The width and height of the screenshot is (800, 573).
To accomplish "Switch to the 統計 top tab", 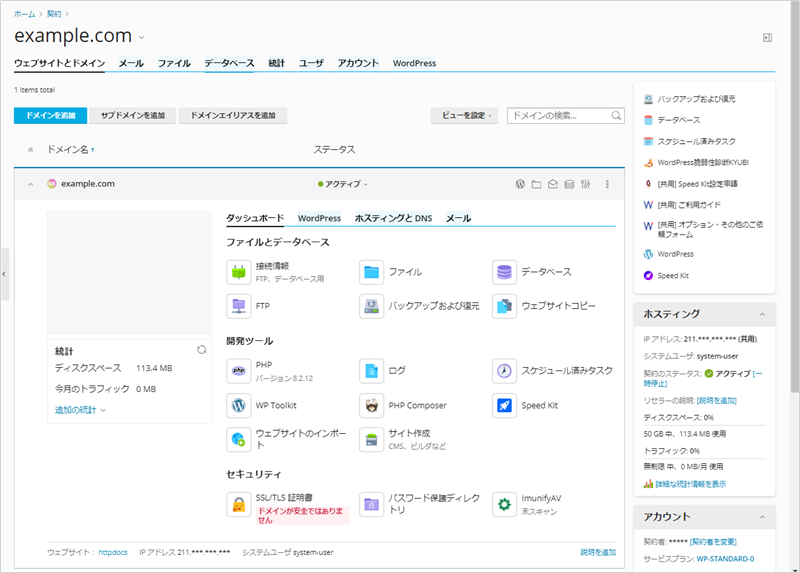I will click(277, 63).
